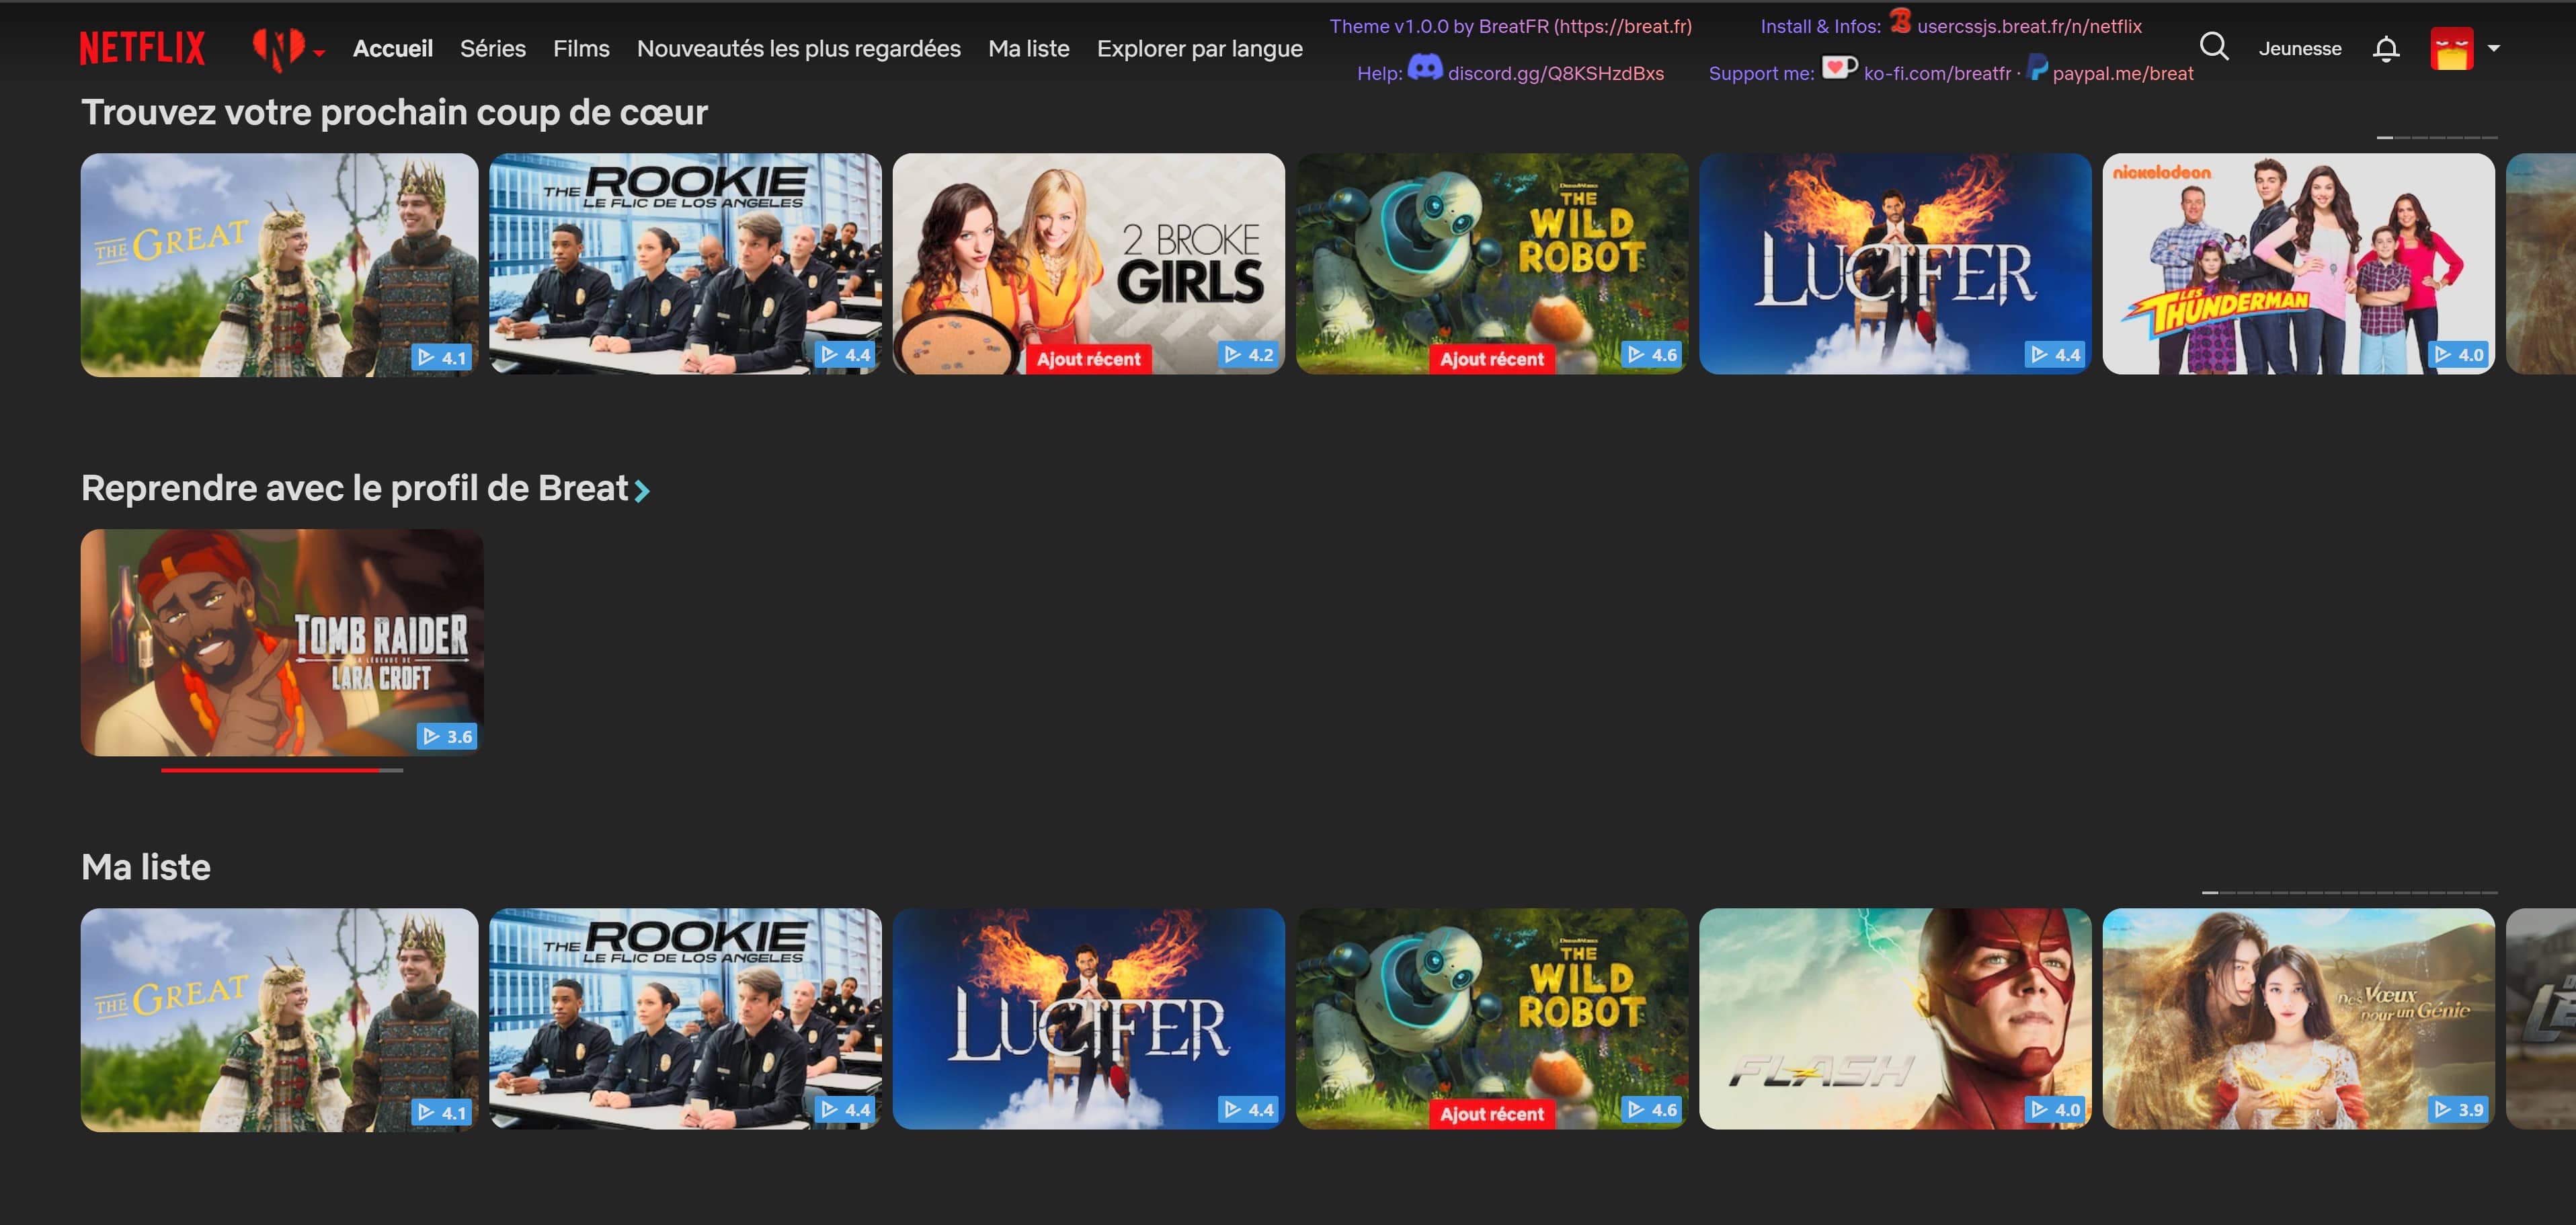Click the red usercss B icon
Image resolution: width=2576 pixels, height=1225 pixels.
(x=1901, y=20)
